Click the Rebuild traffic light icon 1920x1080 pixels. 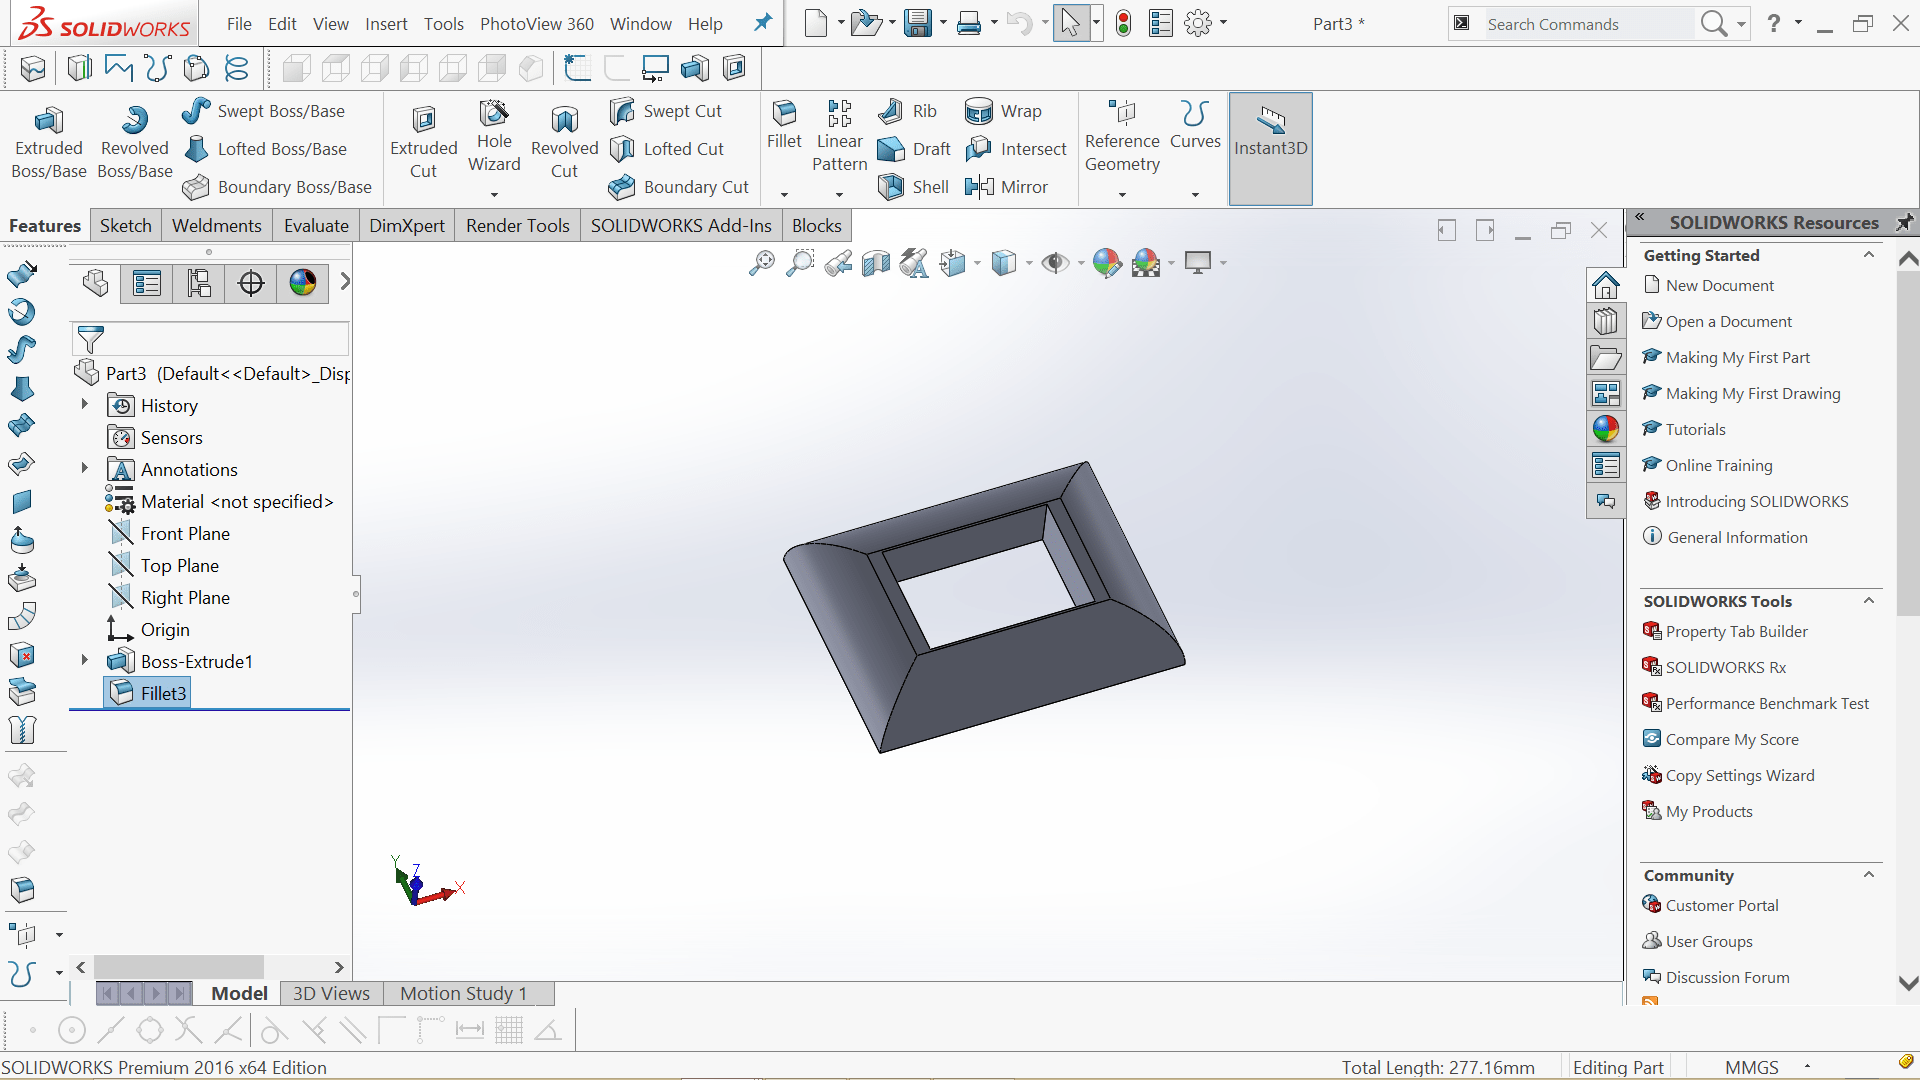click(1123, 24)
